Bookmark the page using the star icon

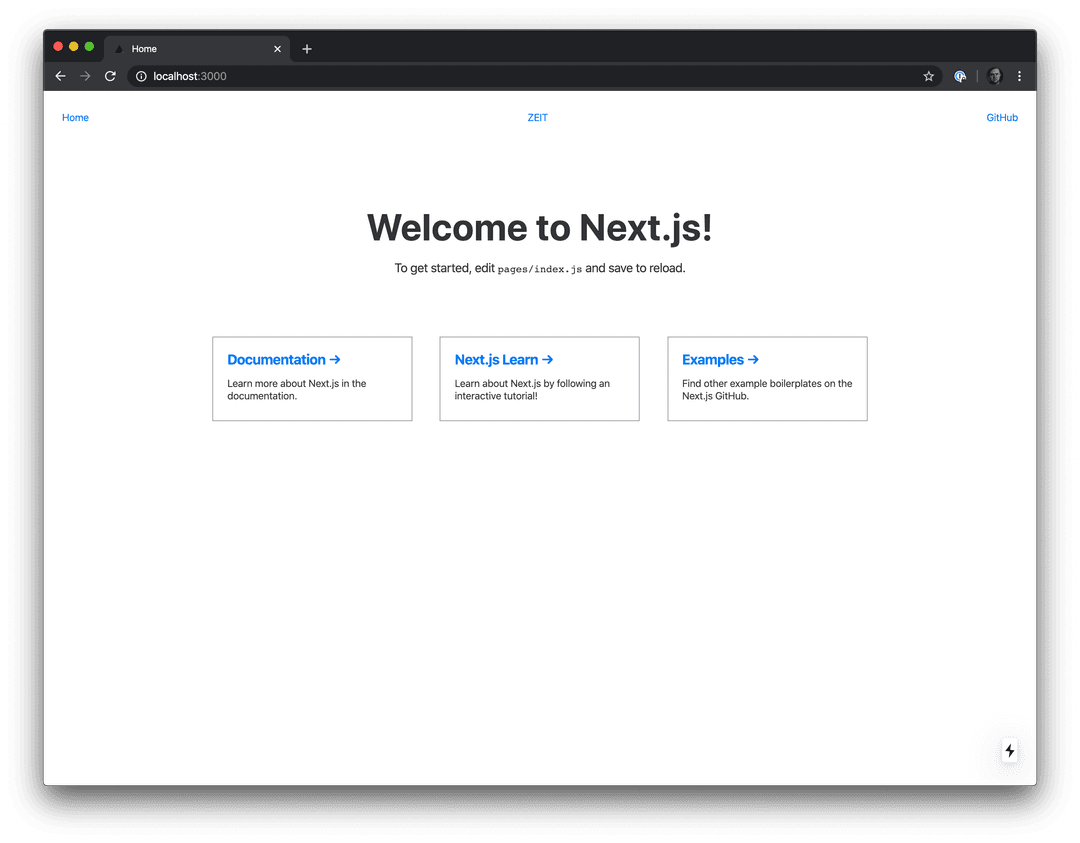928,76
